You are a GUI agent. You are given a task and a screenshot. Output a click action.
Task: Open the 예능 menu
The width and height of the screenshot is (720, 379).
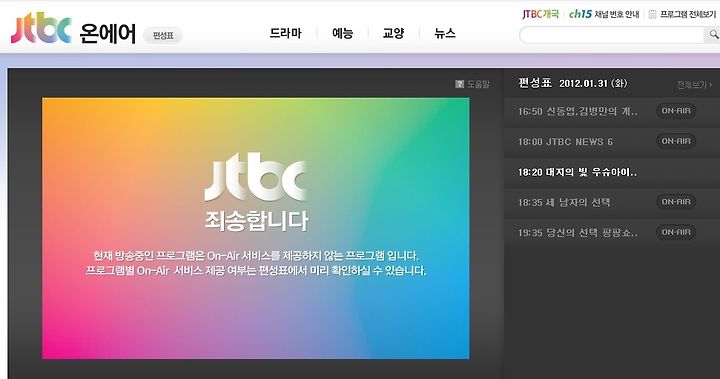pyautogui.click(x=343, y=33)
